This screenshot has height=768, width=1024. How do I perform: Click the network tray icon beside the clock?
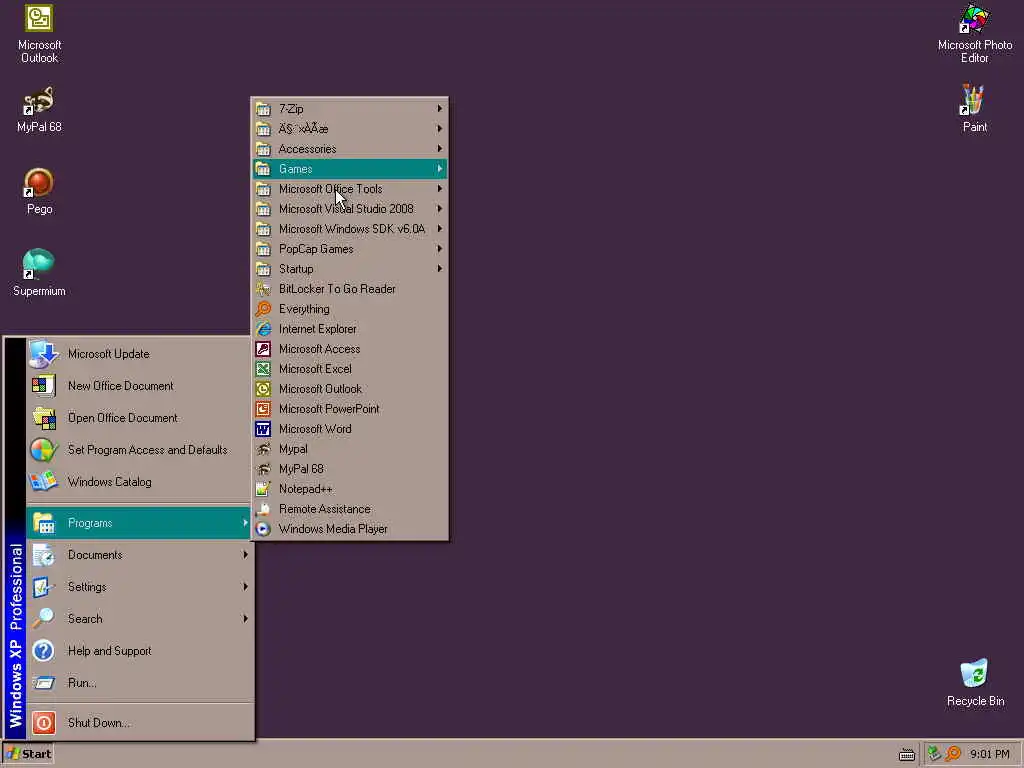pos(935,754)
